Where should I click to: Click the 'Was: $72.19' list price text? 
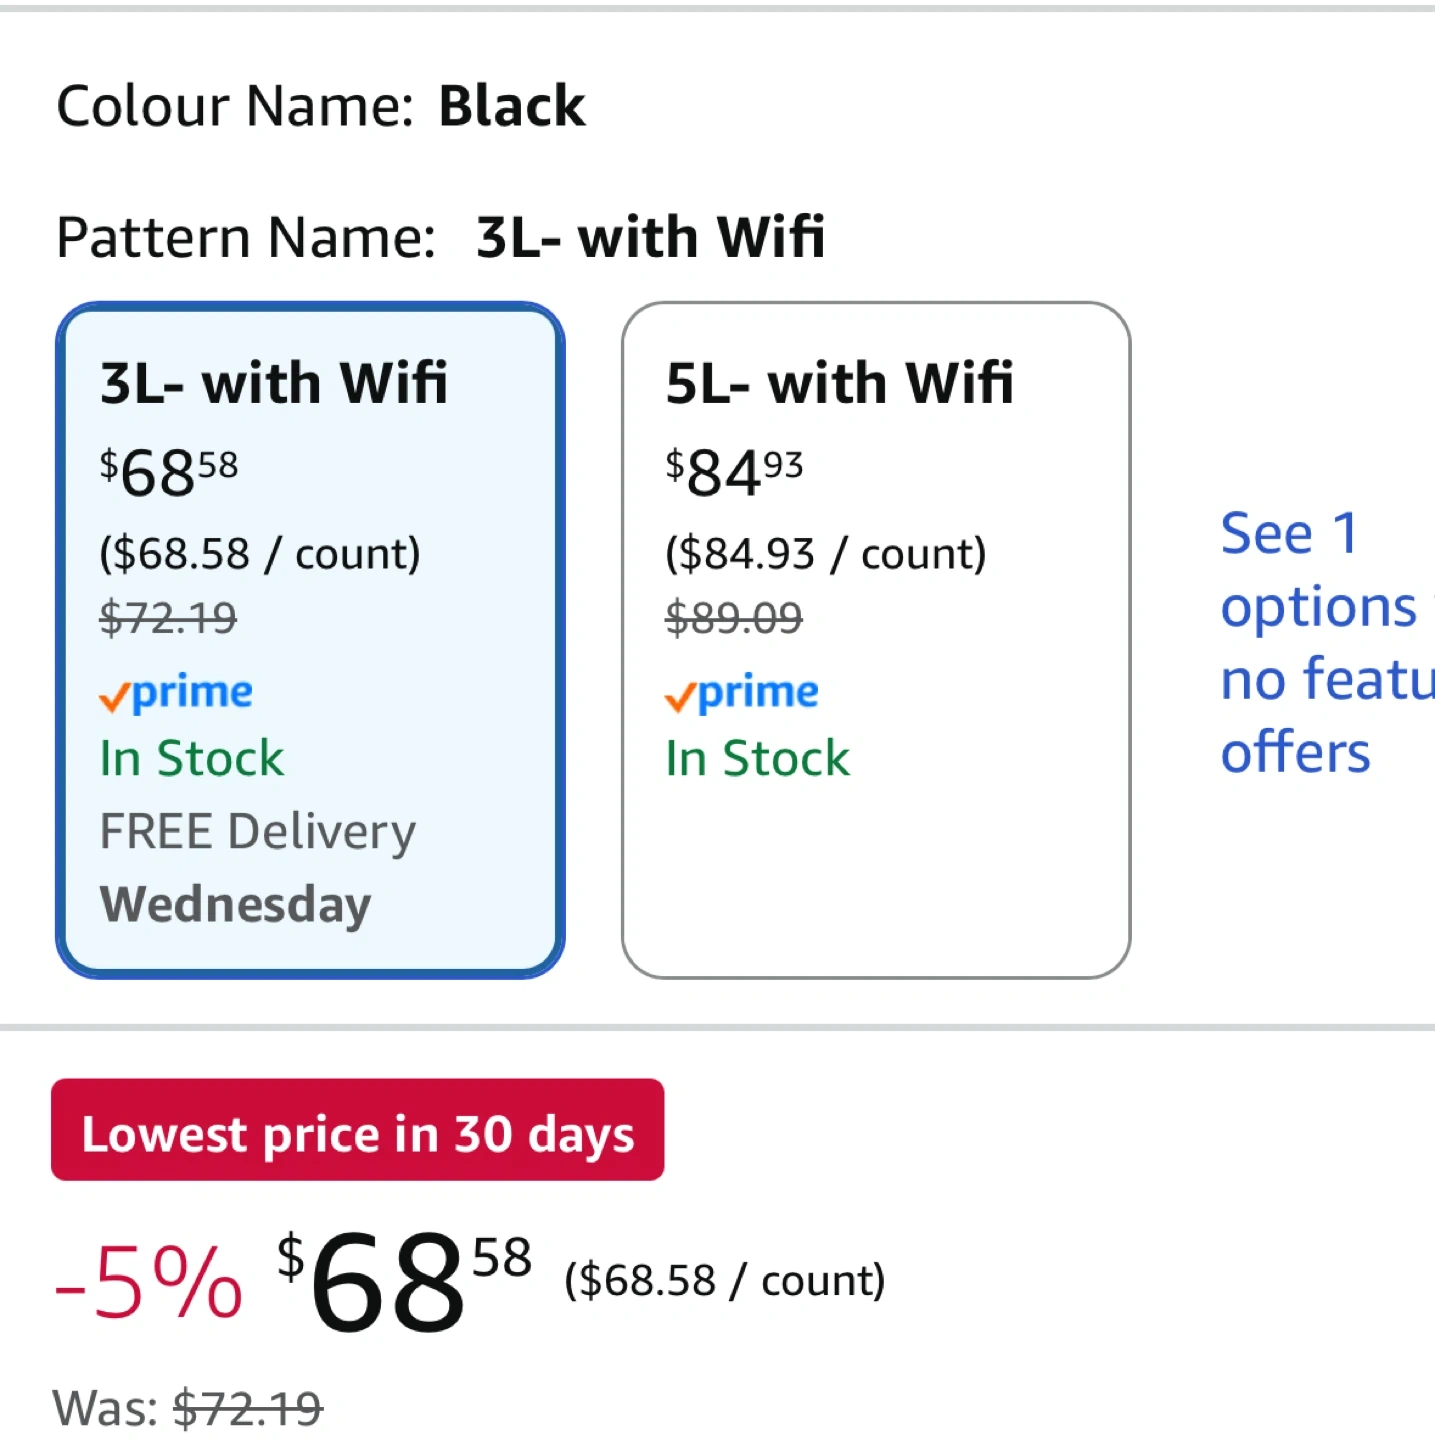click(188, 1408)
